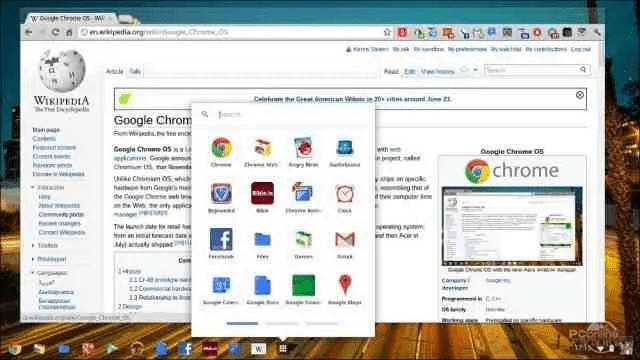Viewport: 640px width, 360px height.
Task: Select the Wikipedia window icon on shelf
Action: [x=258, y=349]
